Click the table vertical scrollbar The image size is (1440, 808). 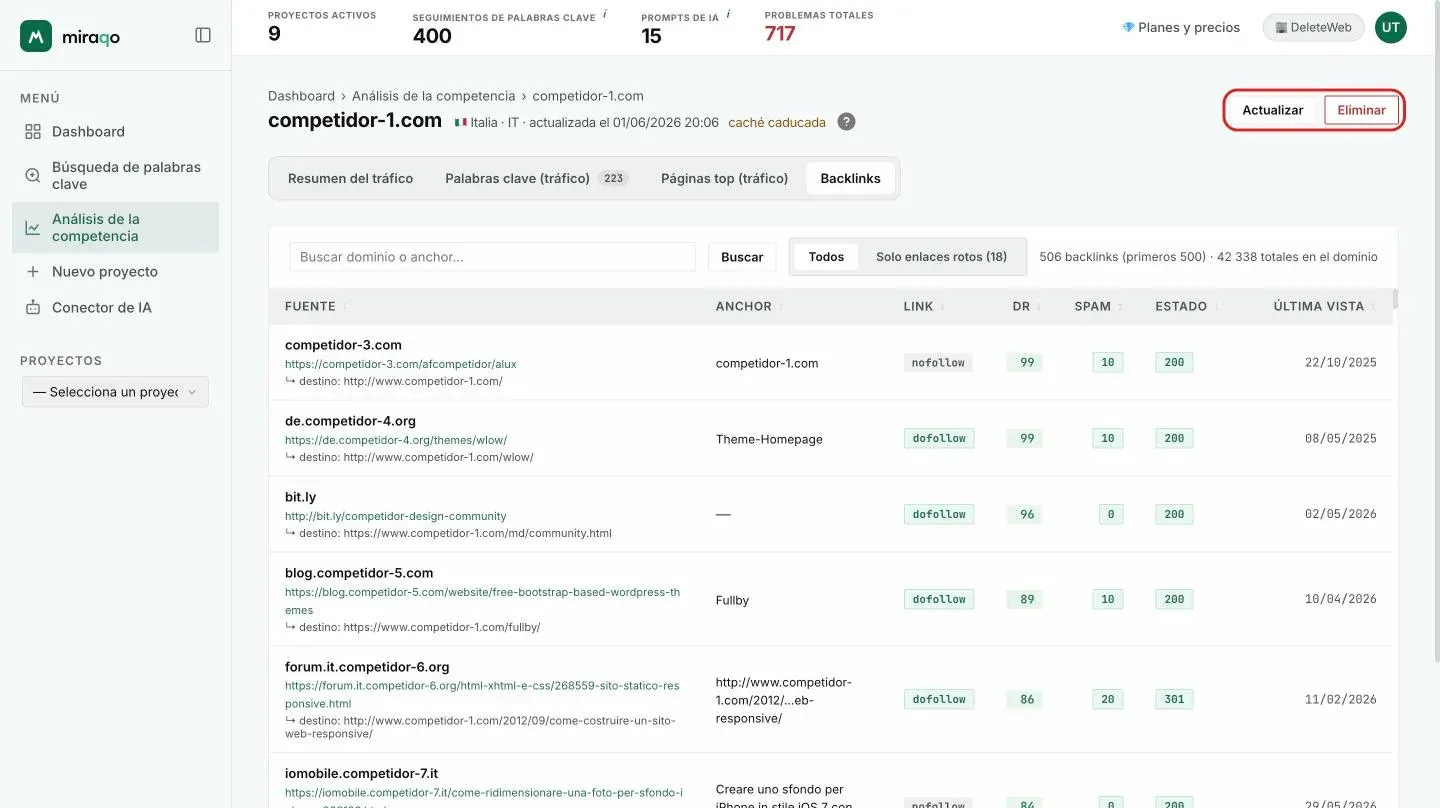pos(1395,298)
